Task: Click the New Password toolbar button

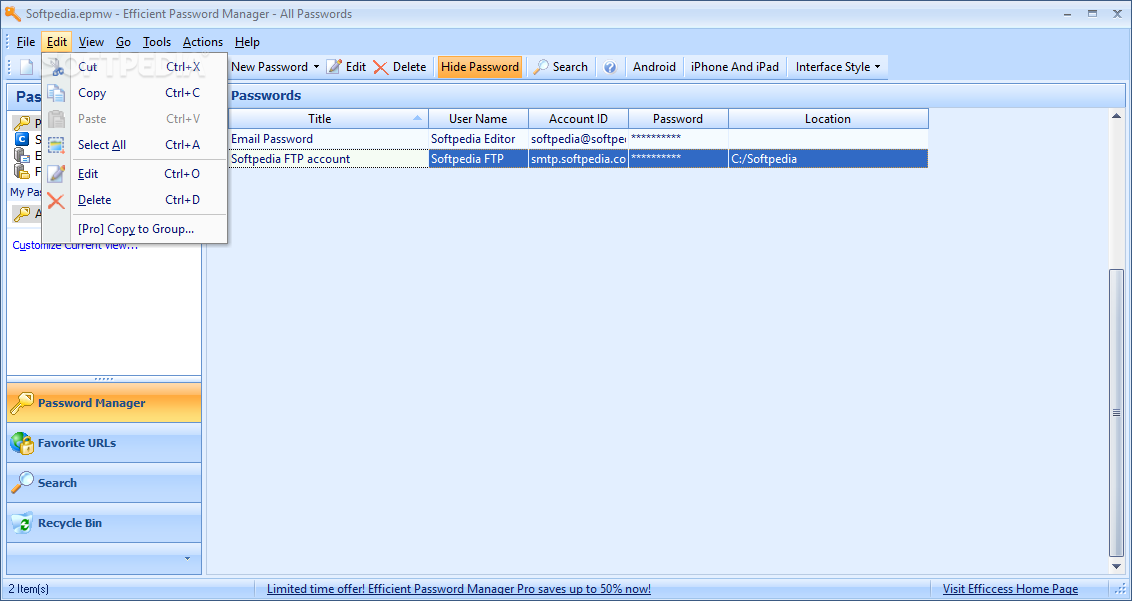Action: pyautogui.click(x=269, y=67)
